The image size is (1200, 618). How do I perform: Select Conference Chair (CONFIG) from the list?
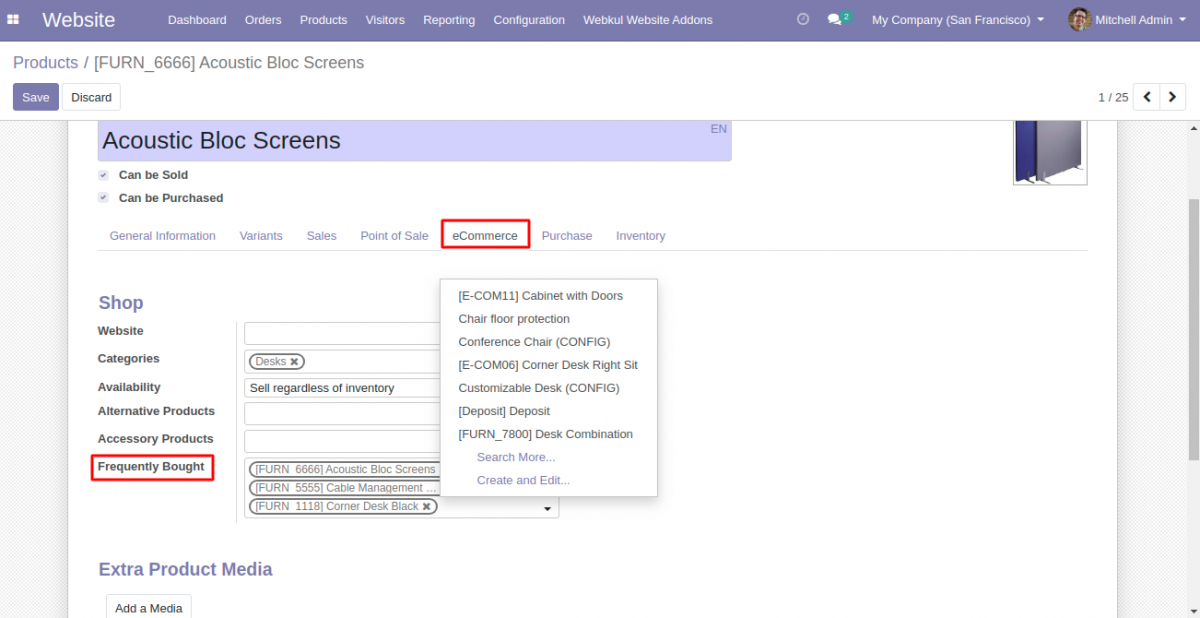534,342
